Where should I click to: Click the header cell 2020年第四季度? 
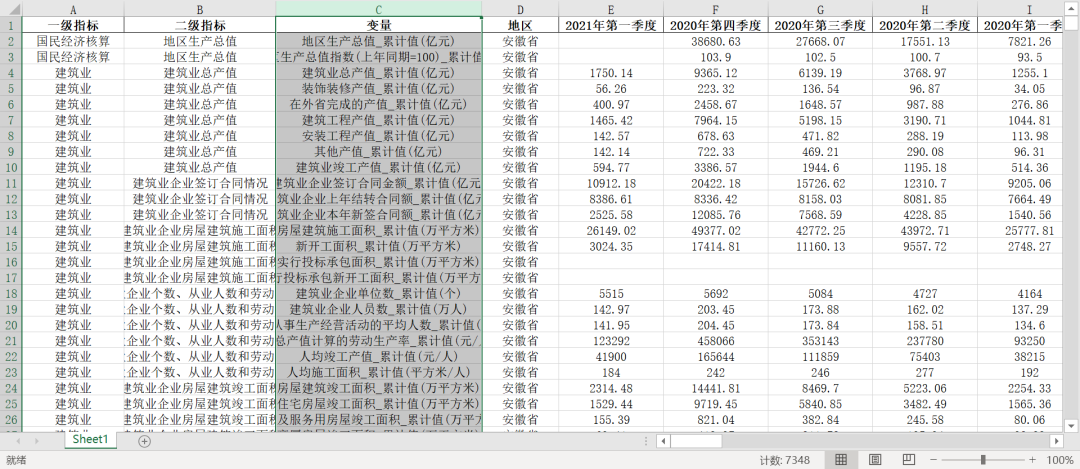coord(716,25)
